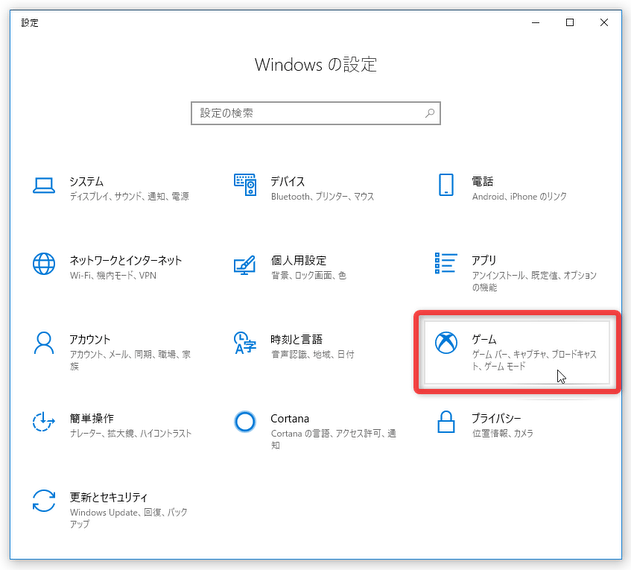Click the 個人用設定 paintbrush icon

pyautogui.click(x=245, y=264)
